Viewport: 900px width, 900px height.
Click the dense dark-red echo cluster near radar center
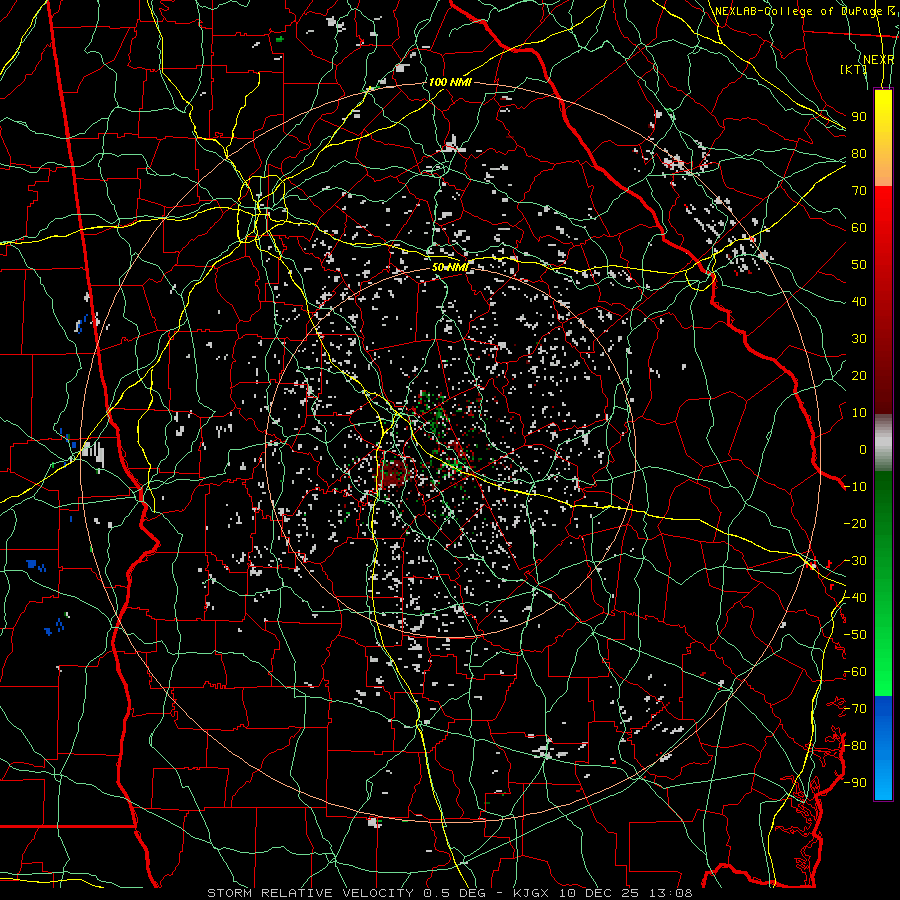[392, 472]
